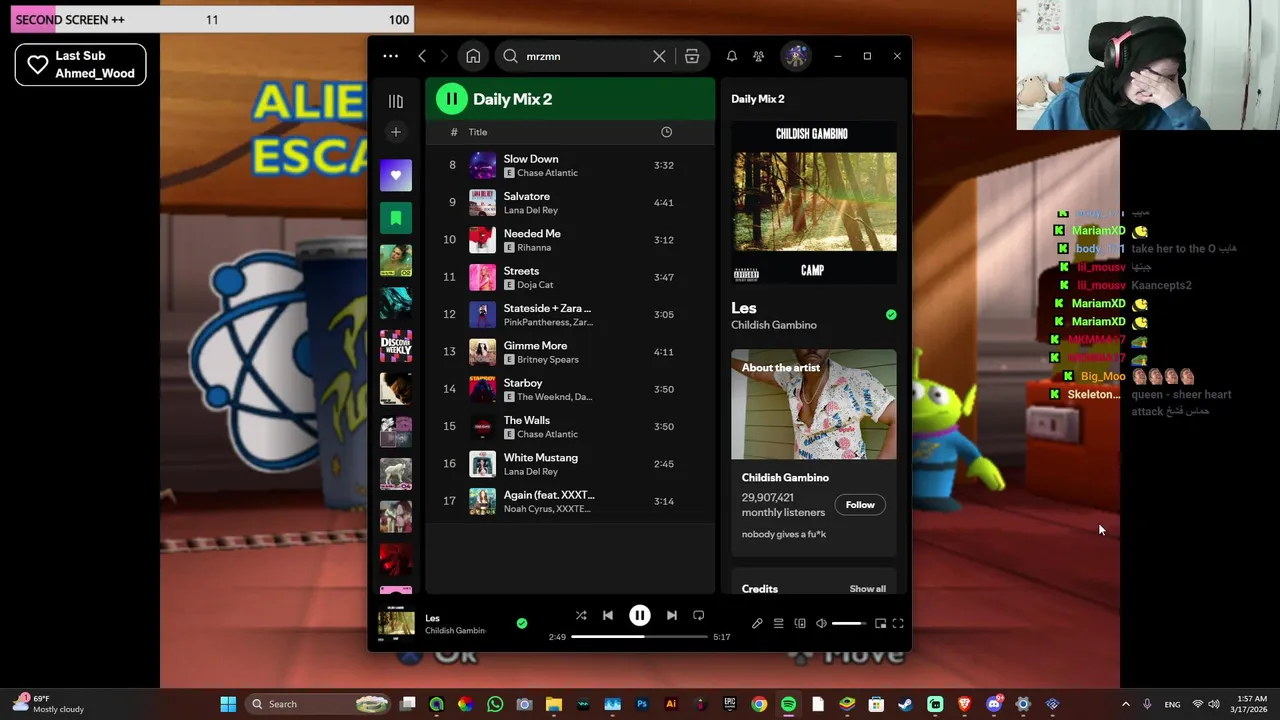Open WhatsApp from the taskbar

pos(495,704)
